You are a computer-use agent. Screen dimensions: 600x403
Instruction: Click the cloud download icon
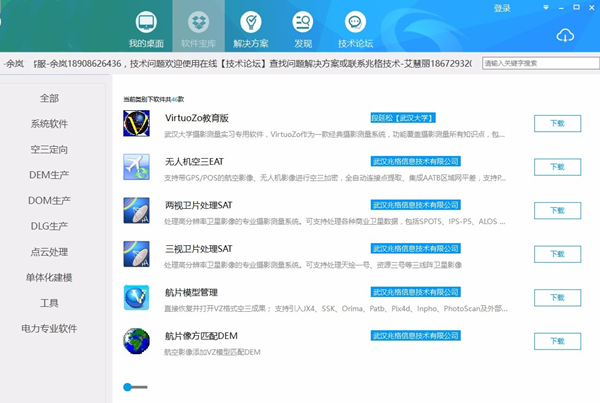click(566, 35)
